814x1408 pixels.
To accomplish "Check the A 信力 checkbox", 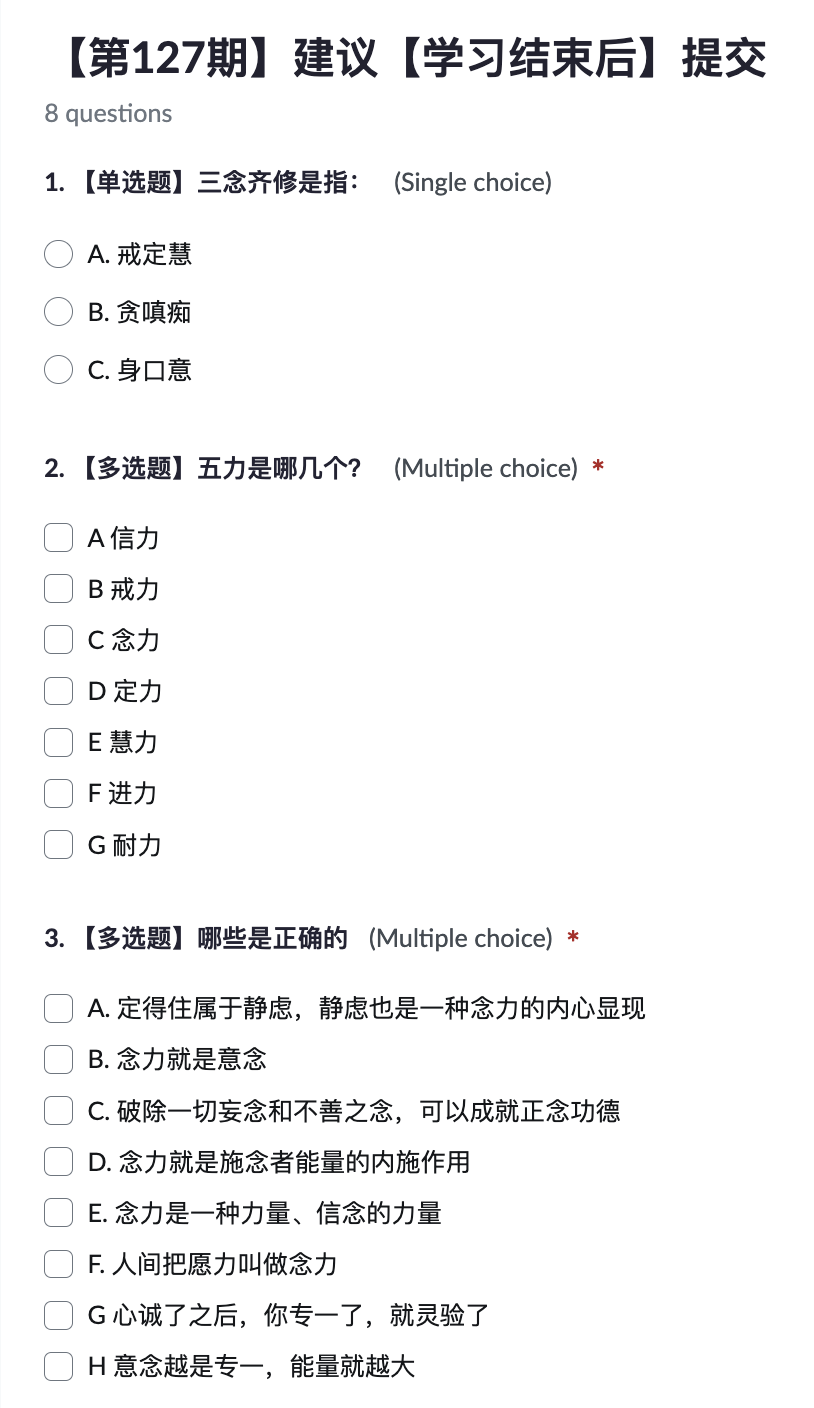I will tap(59, 538).
